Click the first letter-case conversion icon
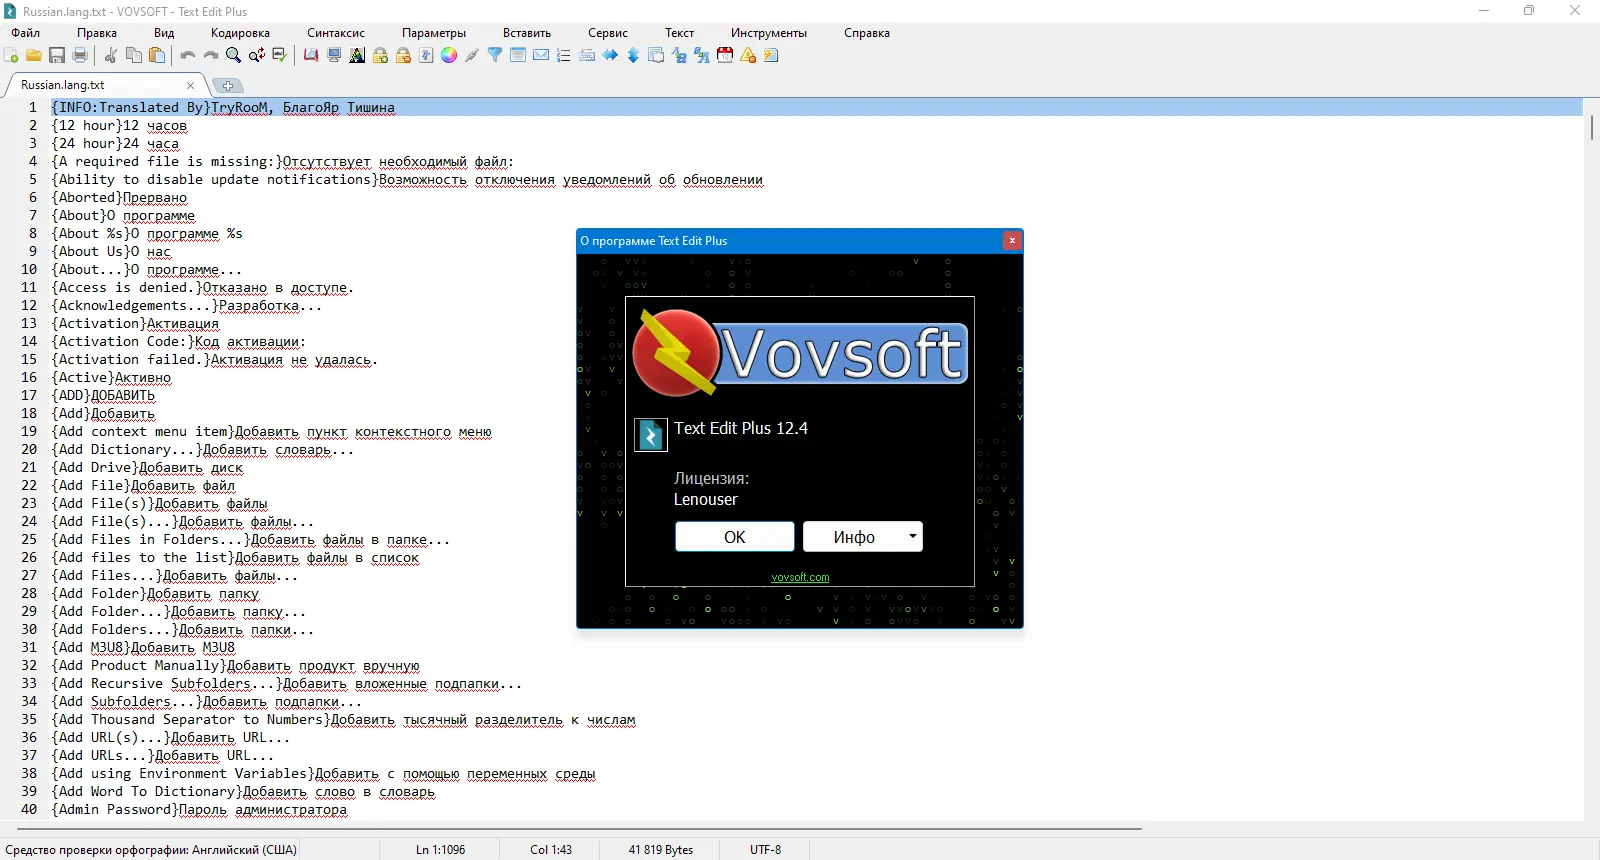1600x860 pixels. point(679,56)
